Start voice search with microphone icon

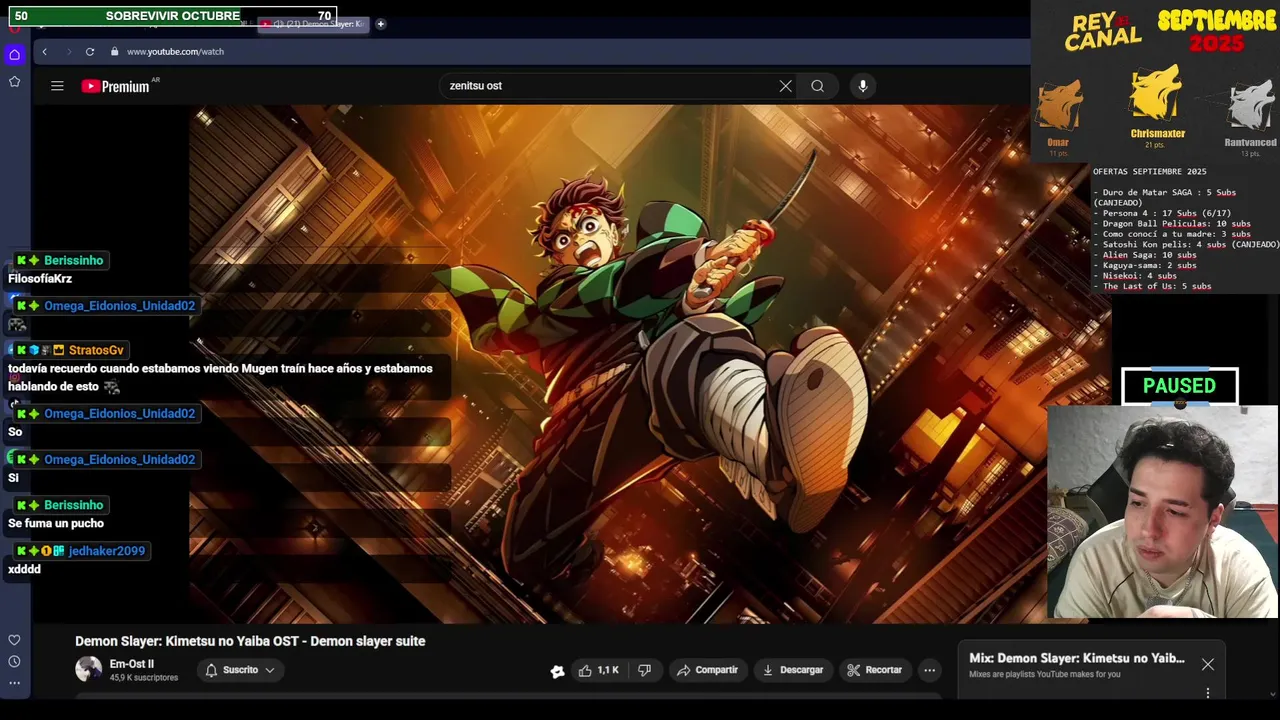pos(863,86)
